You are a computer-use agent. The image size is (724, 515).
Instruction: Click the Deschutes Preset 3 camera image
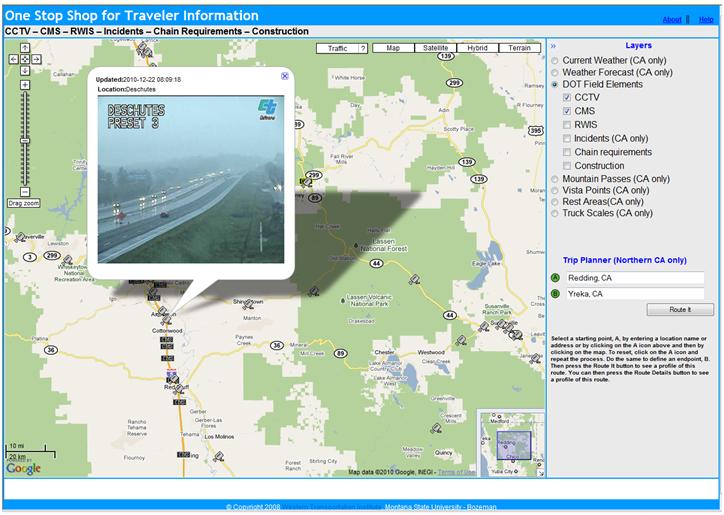[x=191, y=179]
